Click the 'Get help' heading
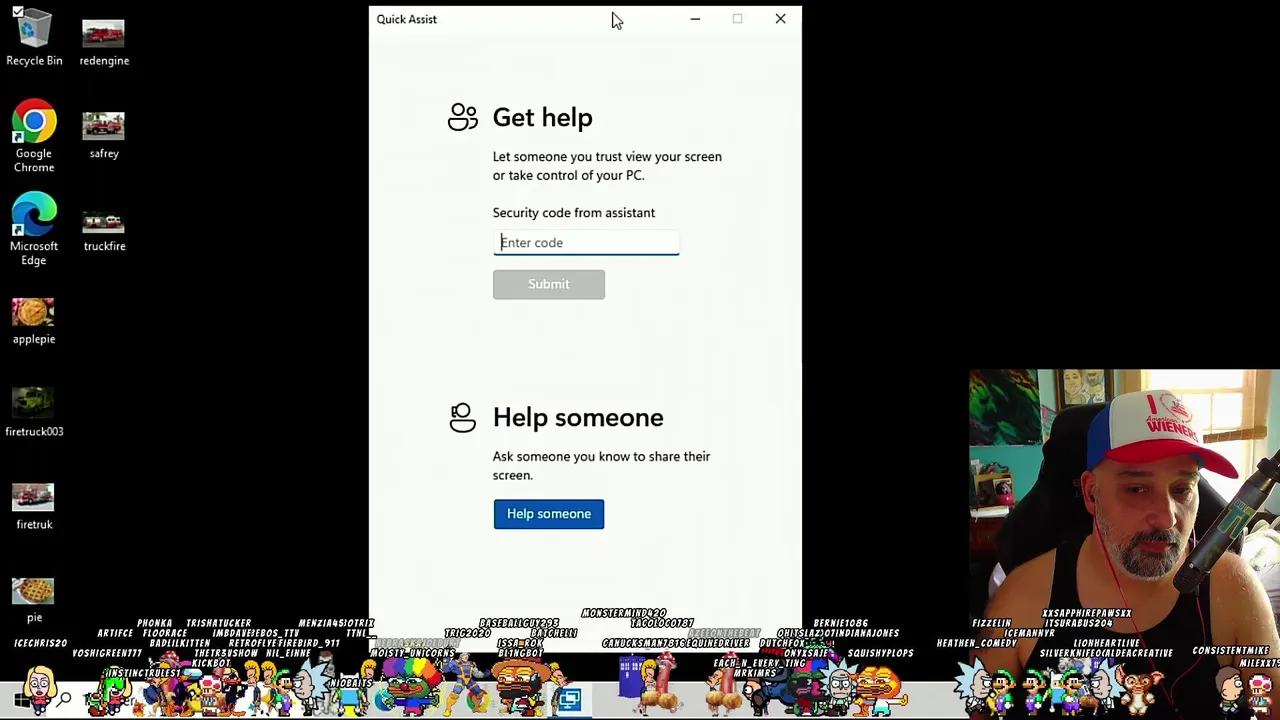This screenshot has width=1280, height=720. coord(543,118)
